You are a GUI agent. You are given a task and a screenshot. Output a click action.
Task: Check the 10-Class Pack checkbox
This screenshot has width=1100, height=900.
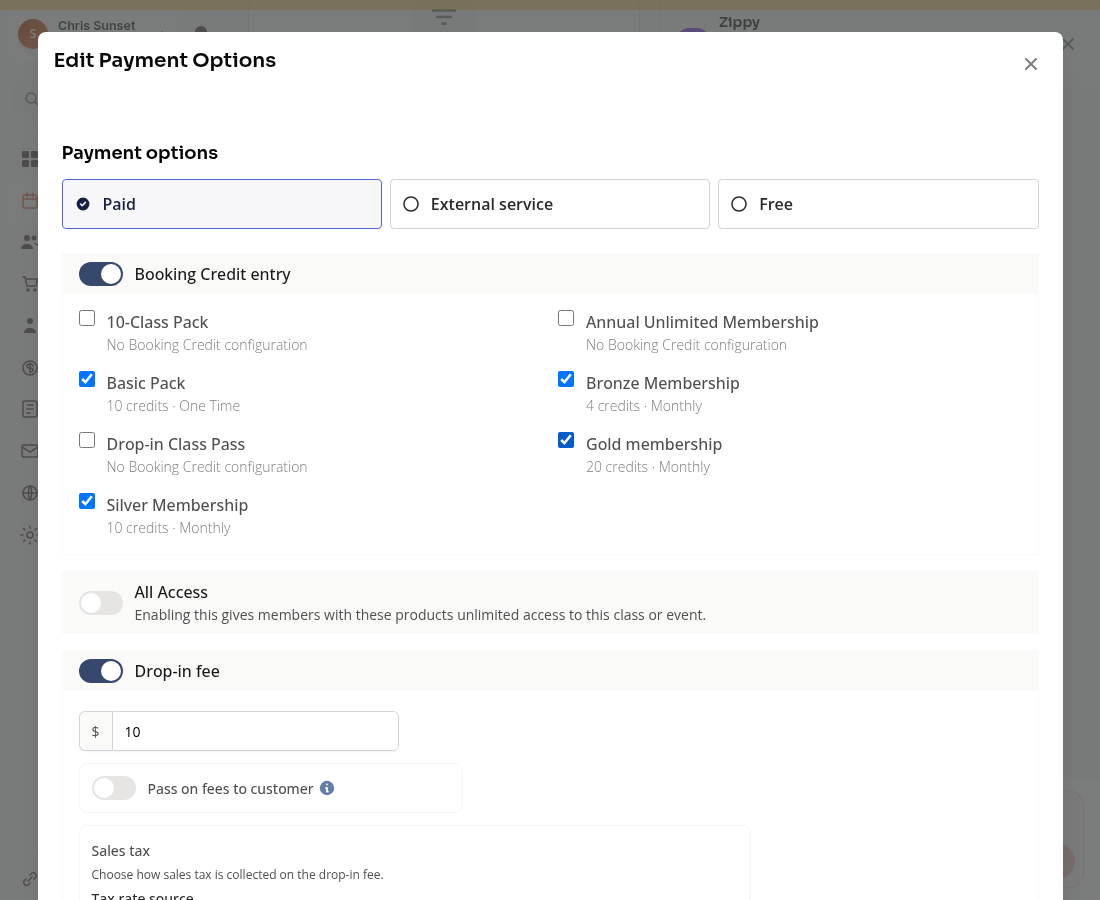87,318
